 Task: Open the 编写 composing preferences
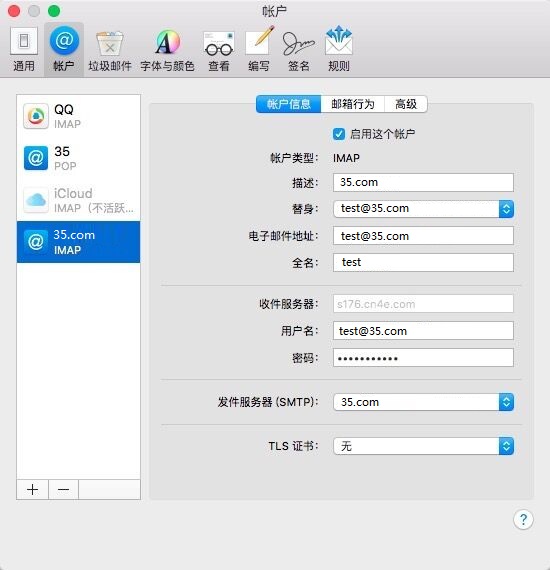point(259,49)
